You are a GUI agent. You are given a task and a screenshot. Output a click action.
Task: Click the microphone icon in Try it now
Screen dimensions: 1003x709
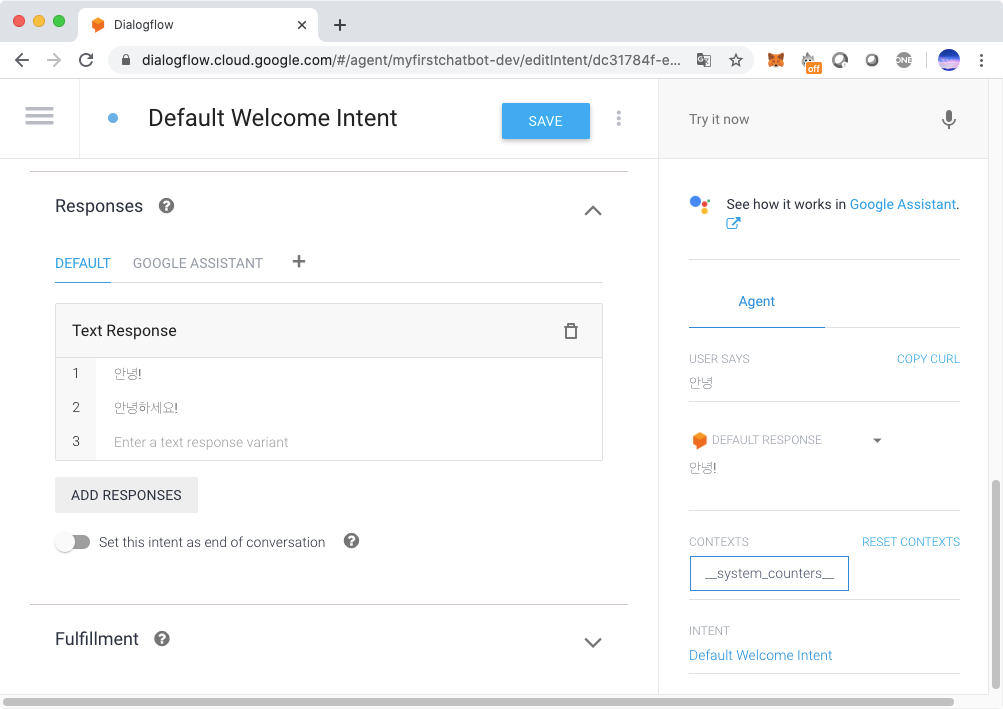[x=949, y=119]
